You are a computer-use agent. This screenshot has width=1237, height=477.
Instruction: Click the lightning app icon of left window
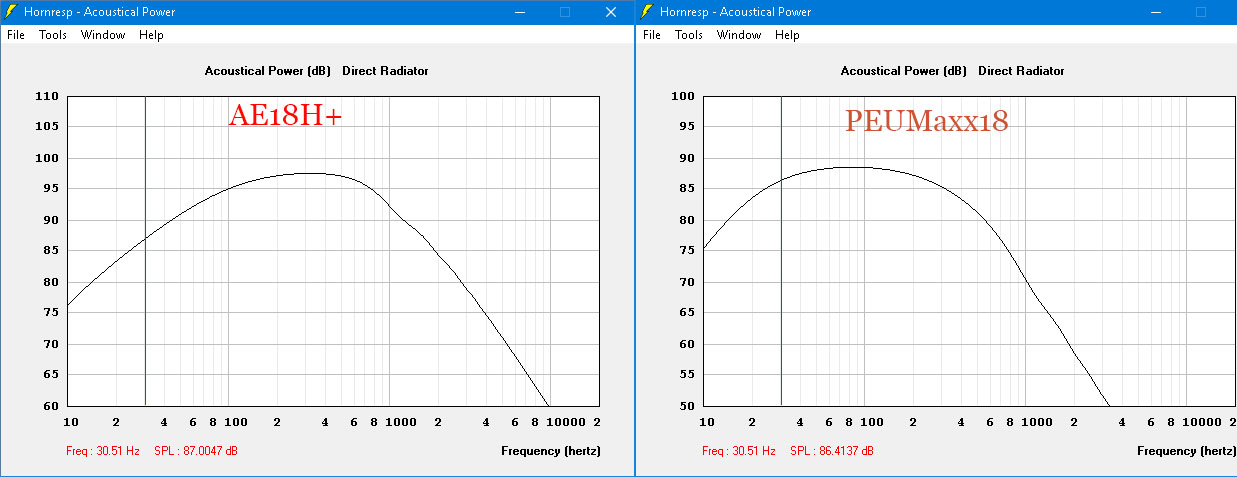tap(11, 12)
